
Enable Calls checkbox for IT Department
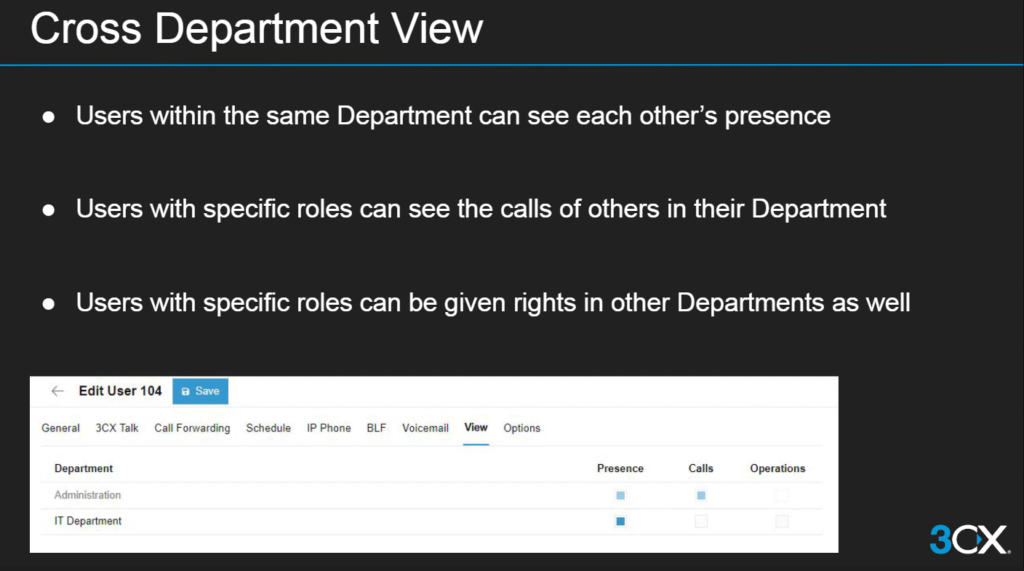pos(701,521)
